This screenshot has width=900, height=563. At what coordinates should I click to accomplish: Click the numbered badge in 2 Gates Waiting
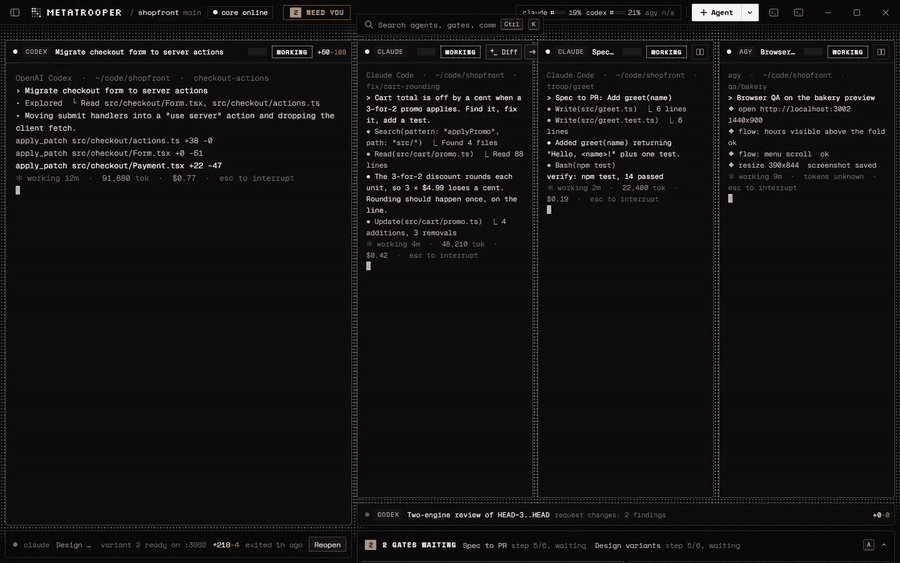coord(370,545)
